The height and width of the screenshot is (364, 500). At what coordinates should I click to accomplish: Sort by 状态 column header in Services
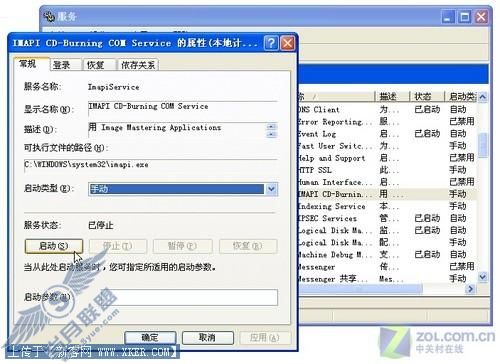coord(427,97)
